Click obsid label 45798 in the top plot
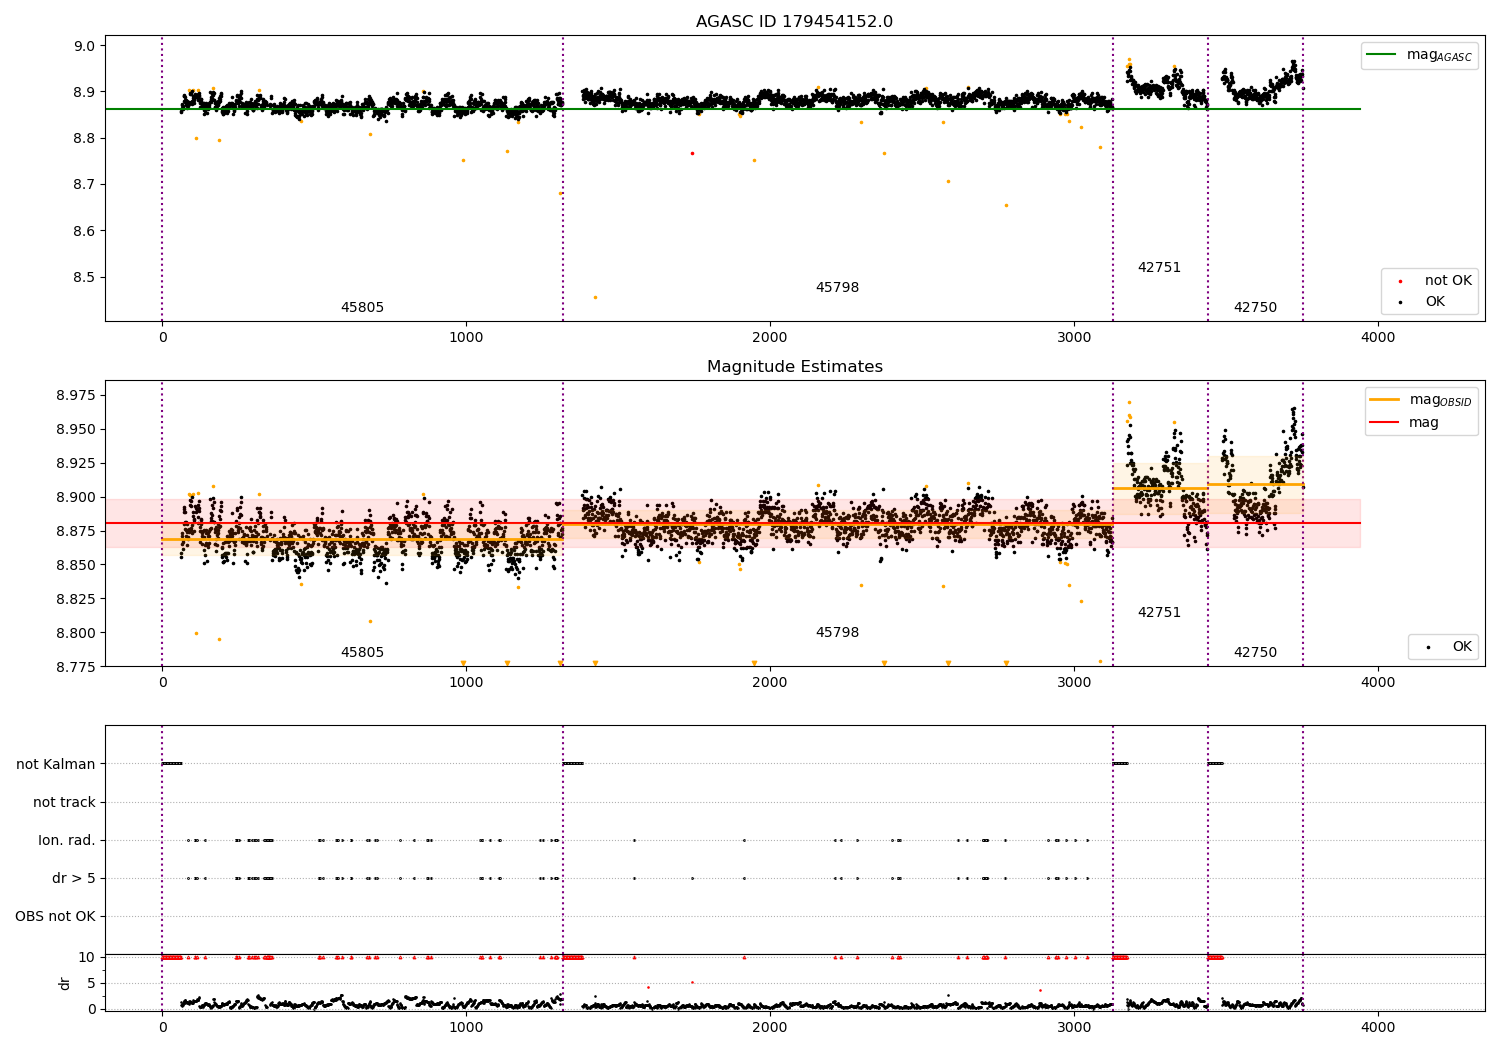Screen dimensions: 1500x1050 click(837, 288)
